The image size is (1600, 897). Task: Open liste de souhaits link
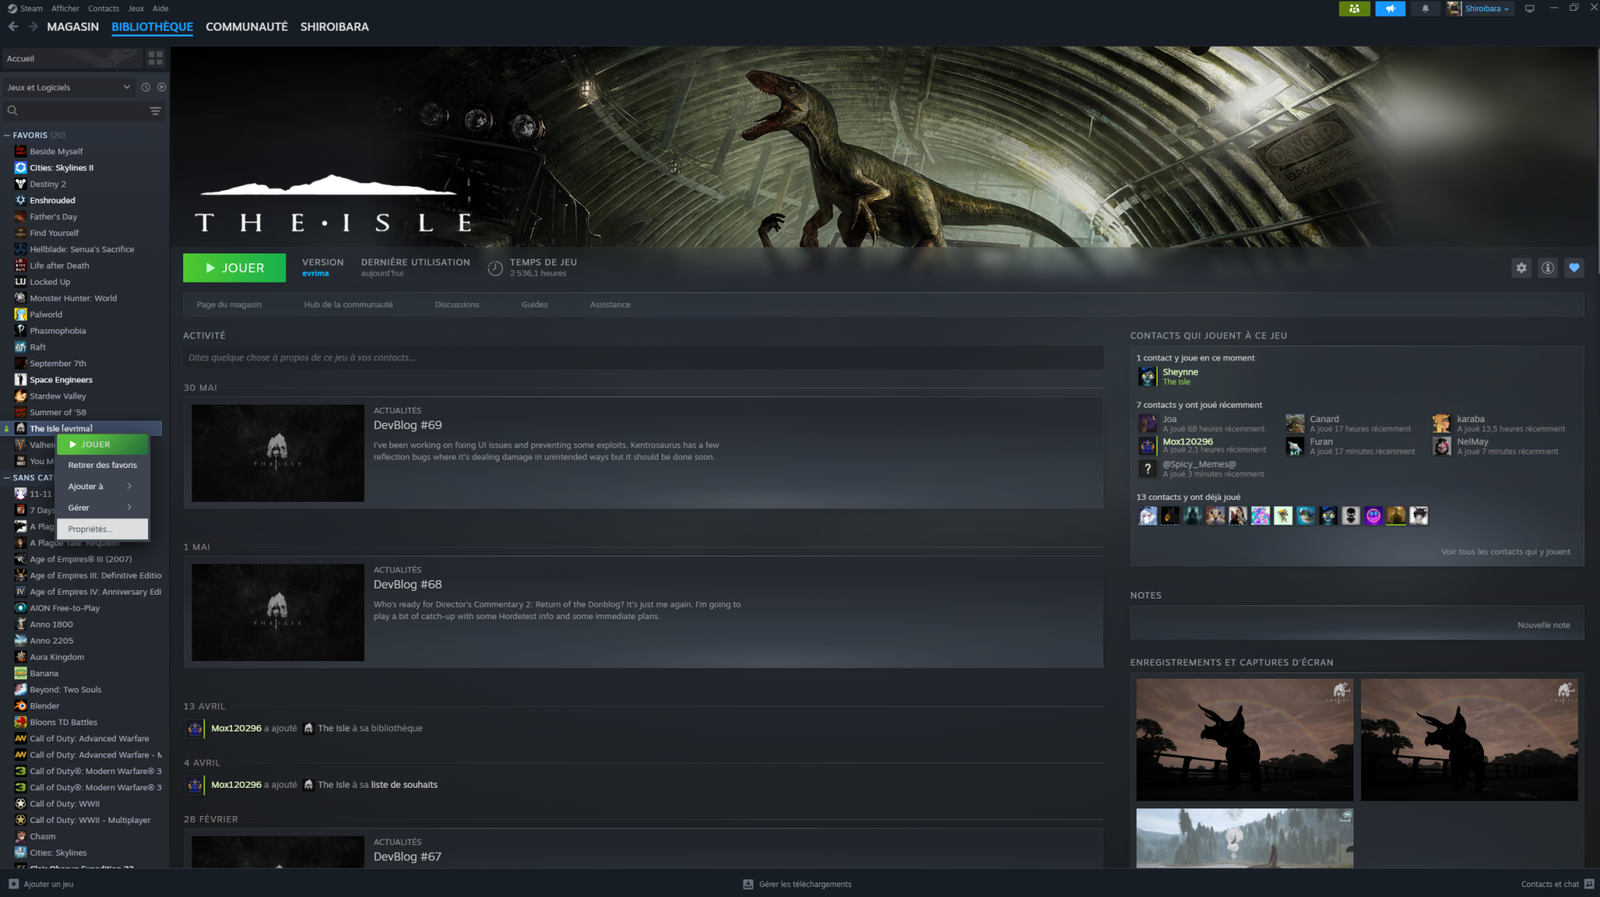click(x=404, y=785)
